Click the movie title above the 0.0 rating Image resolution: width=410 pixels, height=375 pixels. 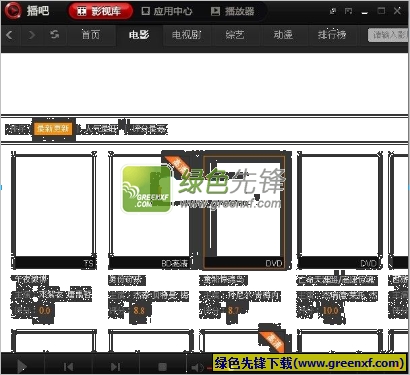point(30,280)
